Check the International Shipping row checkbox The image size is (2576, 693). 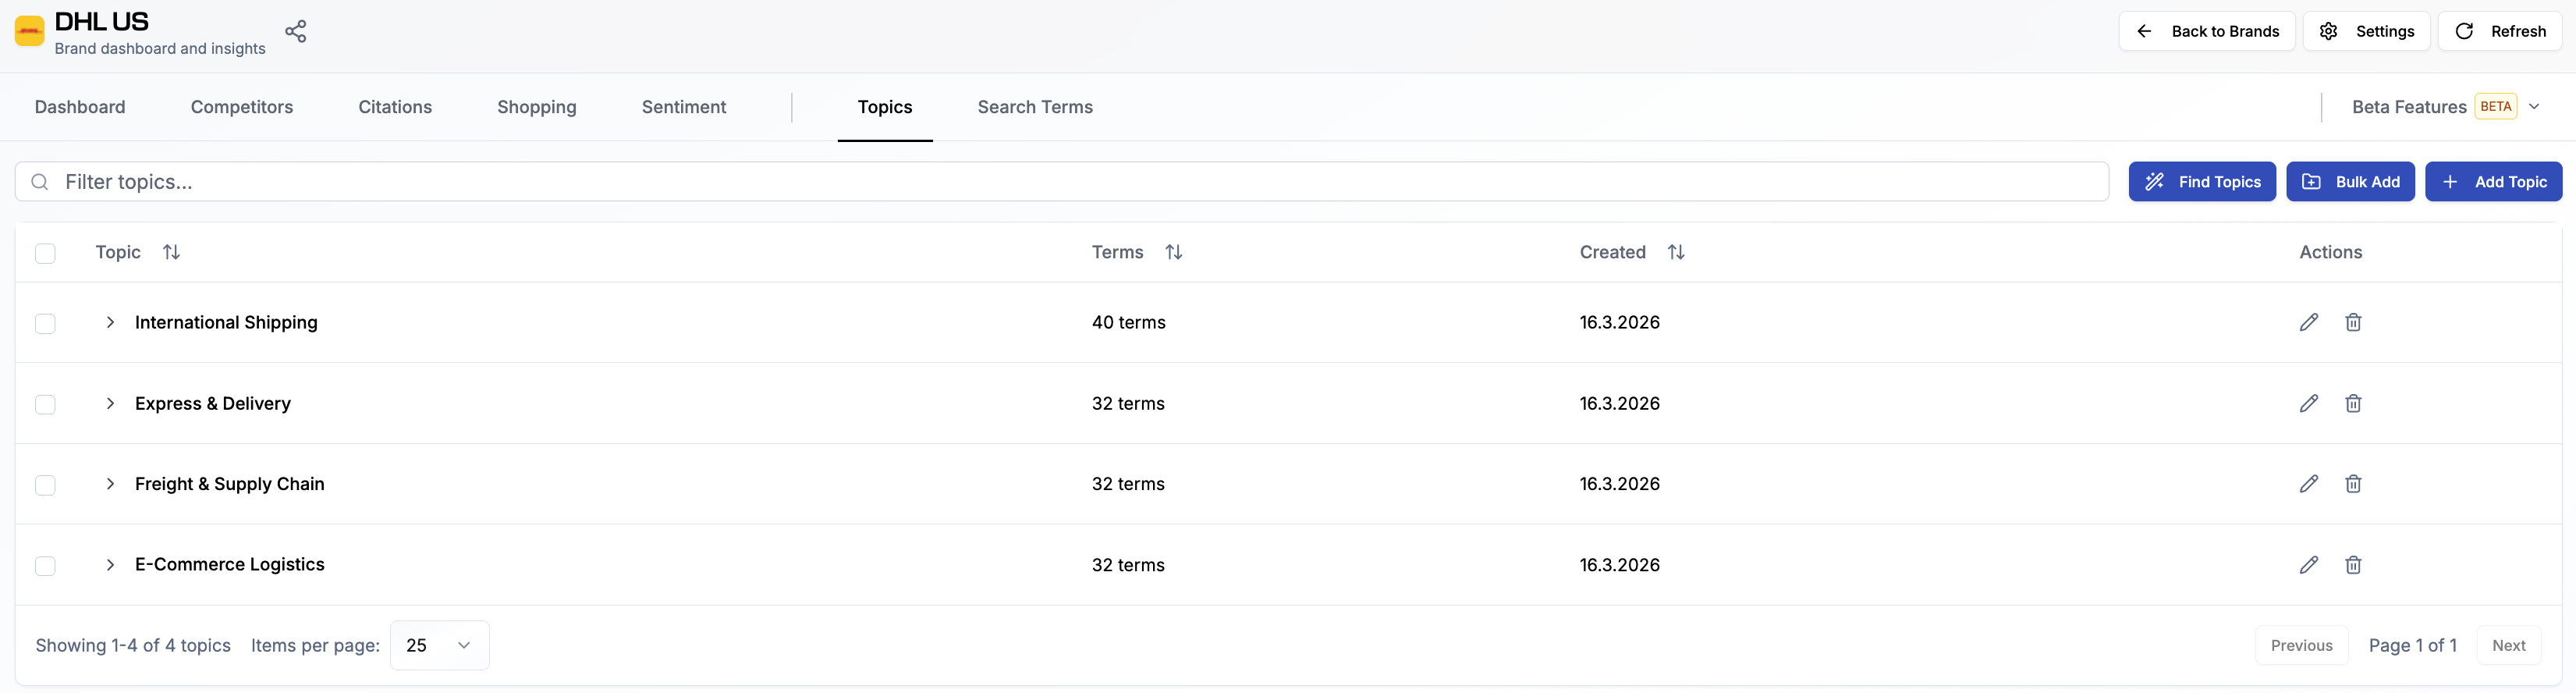pyautogui.click(x=45, y=323)
